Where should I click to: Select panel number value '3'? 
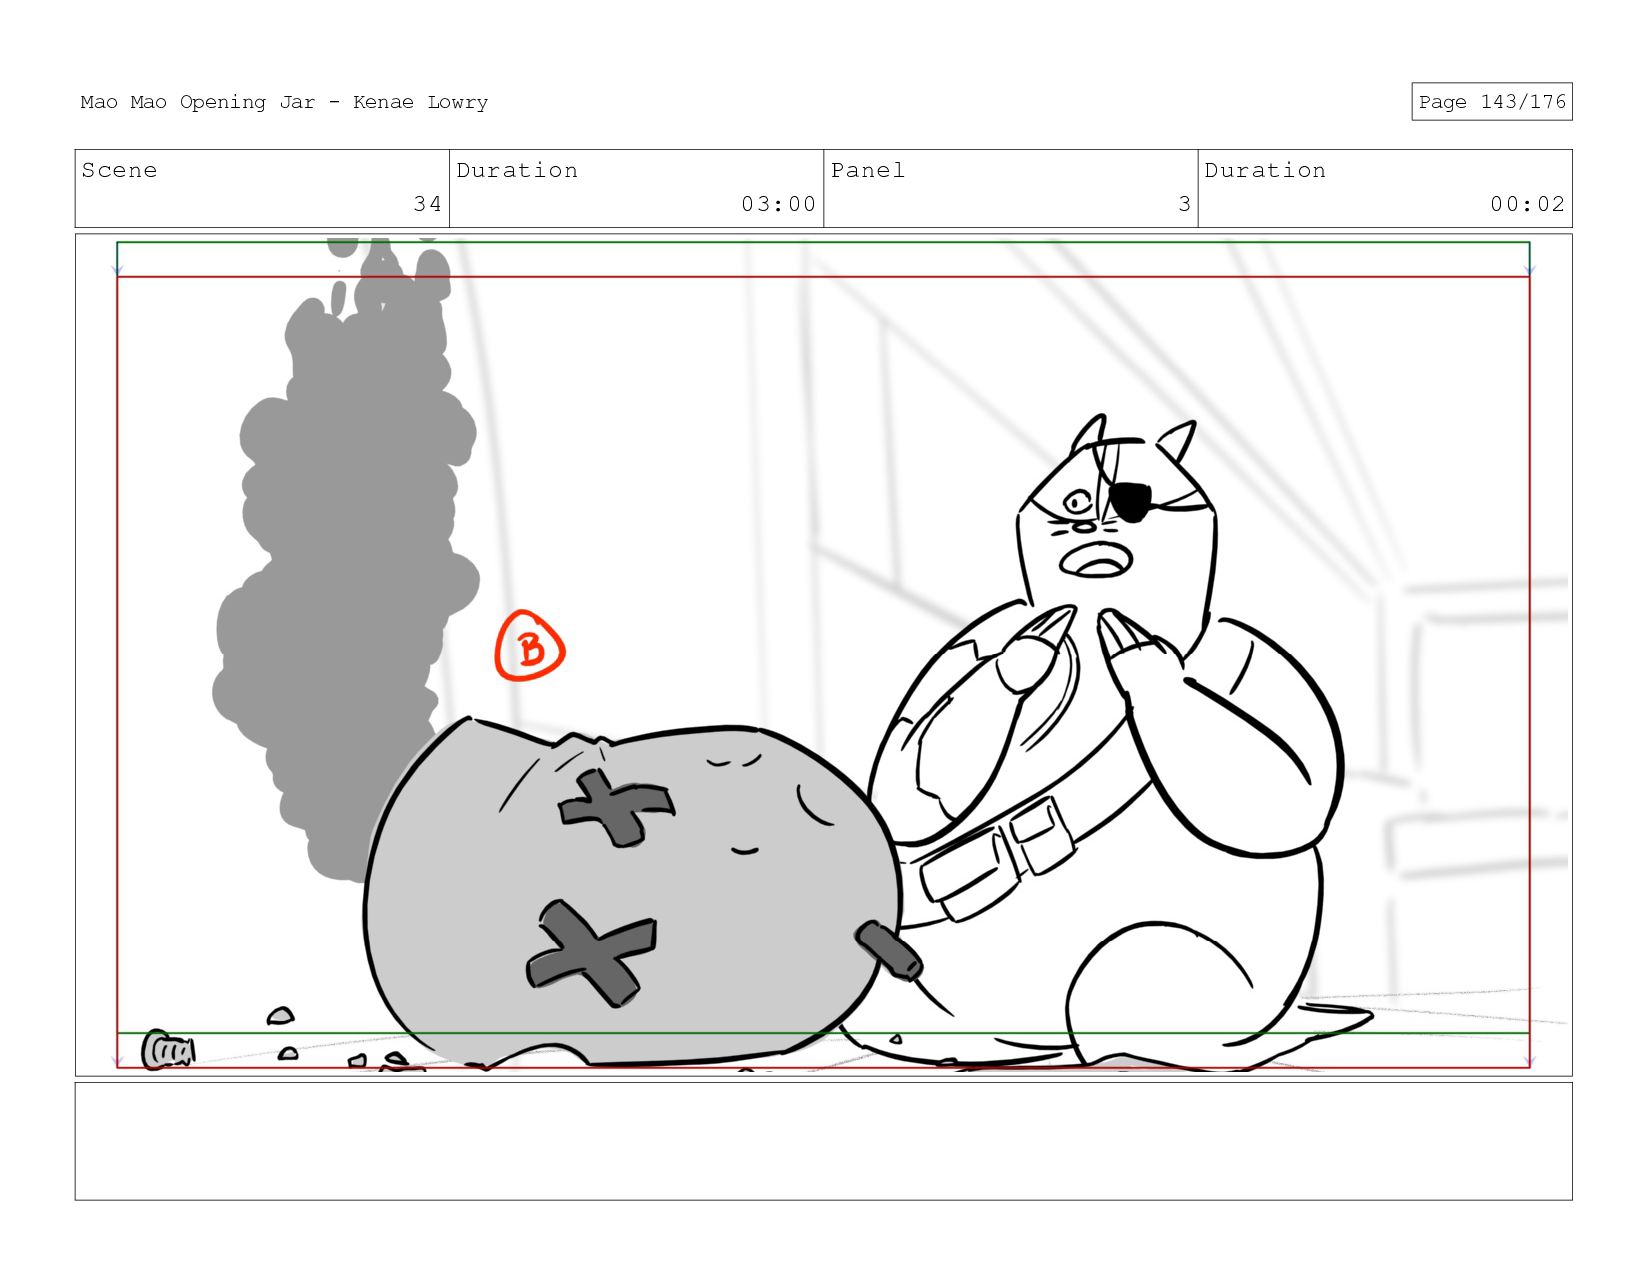tap(1184, 204)
